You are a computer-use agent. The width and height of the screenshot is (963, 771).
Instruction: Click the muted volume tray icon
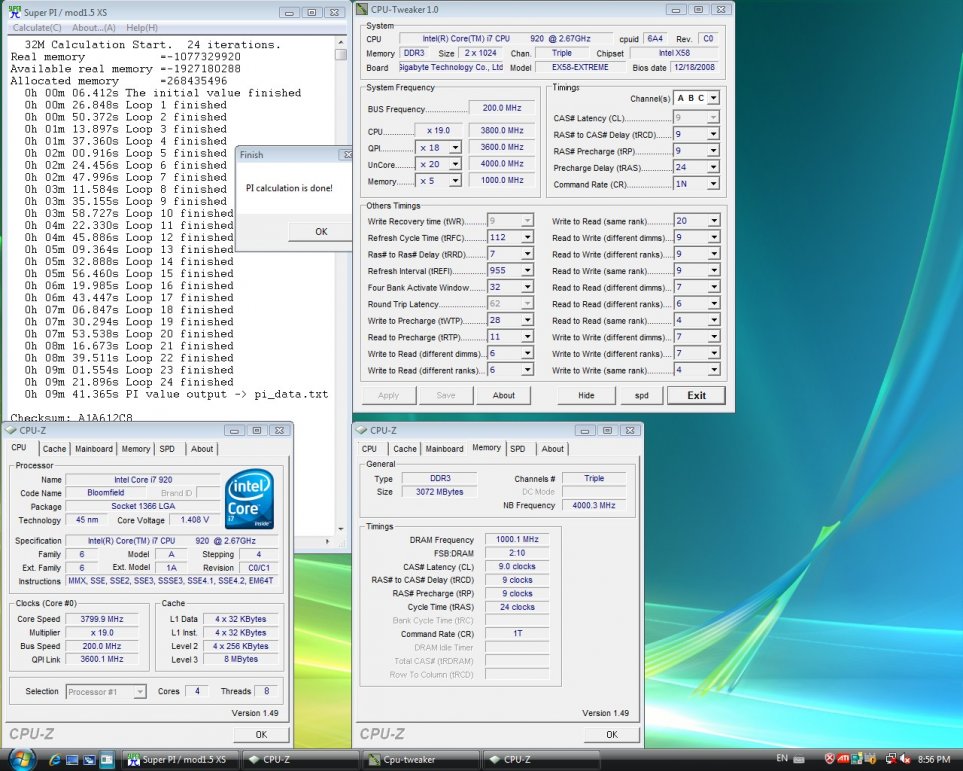point(904,760)
